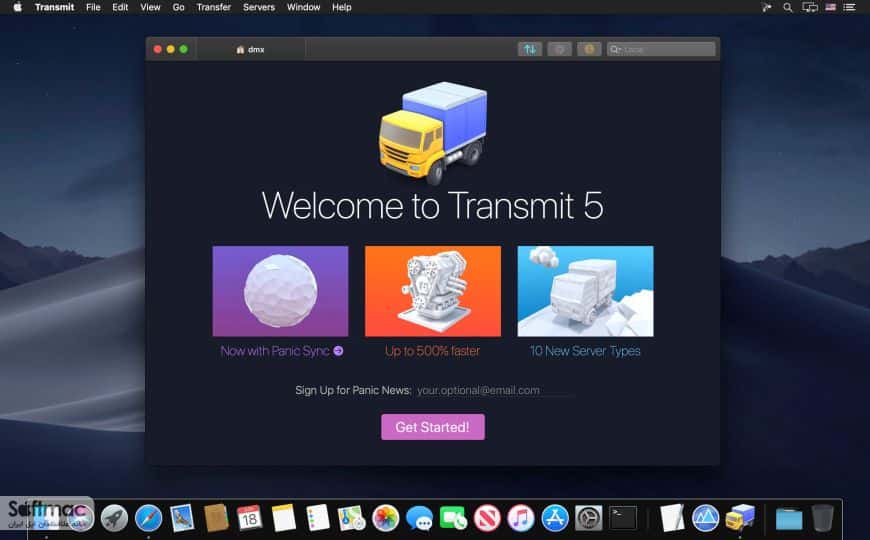Click the purple Panic Sync sphere thumbnail

click(280, 291)
